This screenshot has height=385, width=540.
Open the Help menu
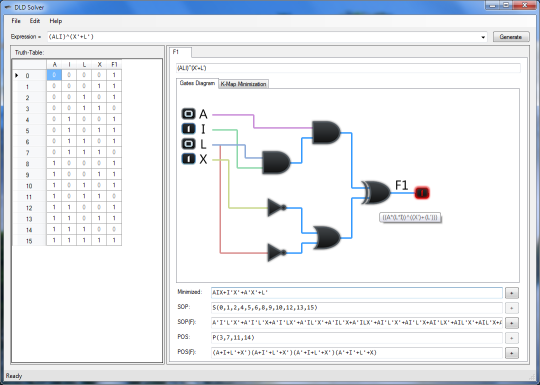point(55,21)
